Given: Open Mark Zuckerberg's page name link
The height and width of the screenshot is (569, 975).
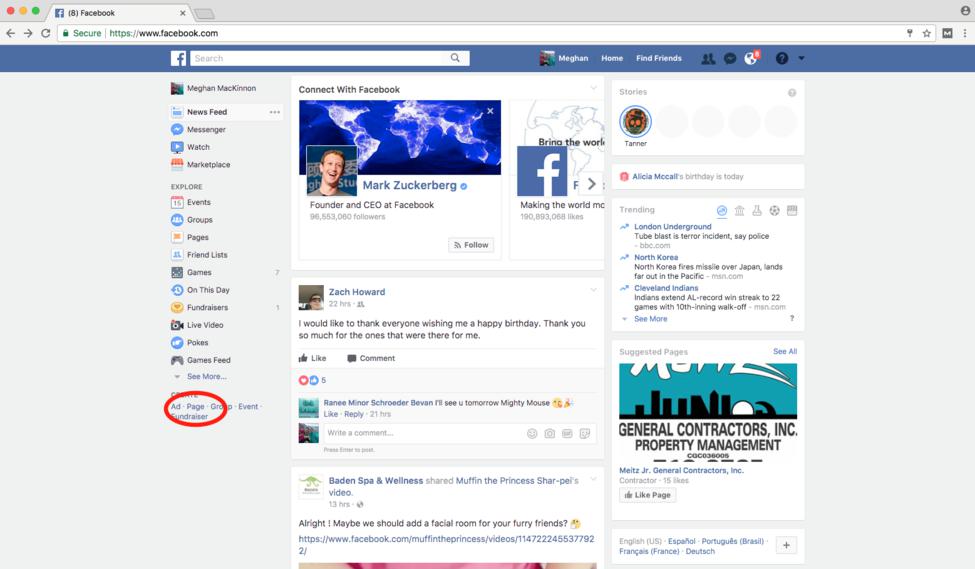Looking at the screenshot, I should click(410, 185).
